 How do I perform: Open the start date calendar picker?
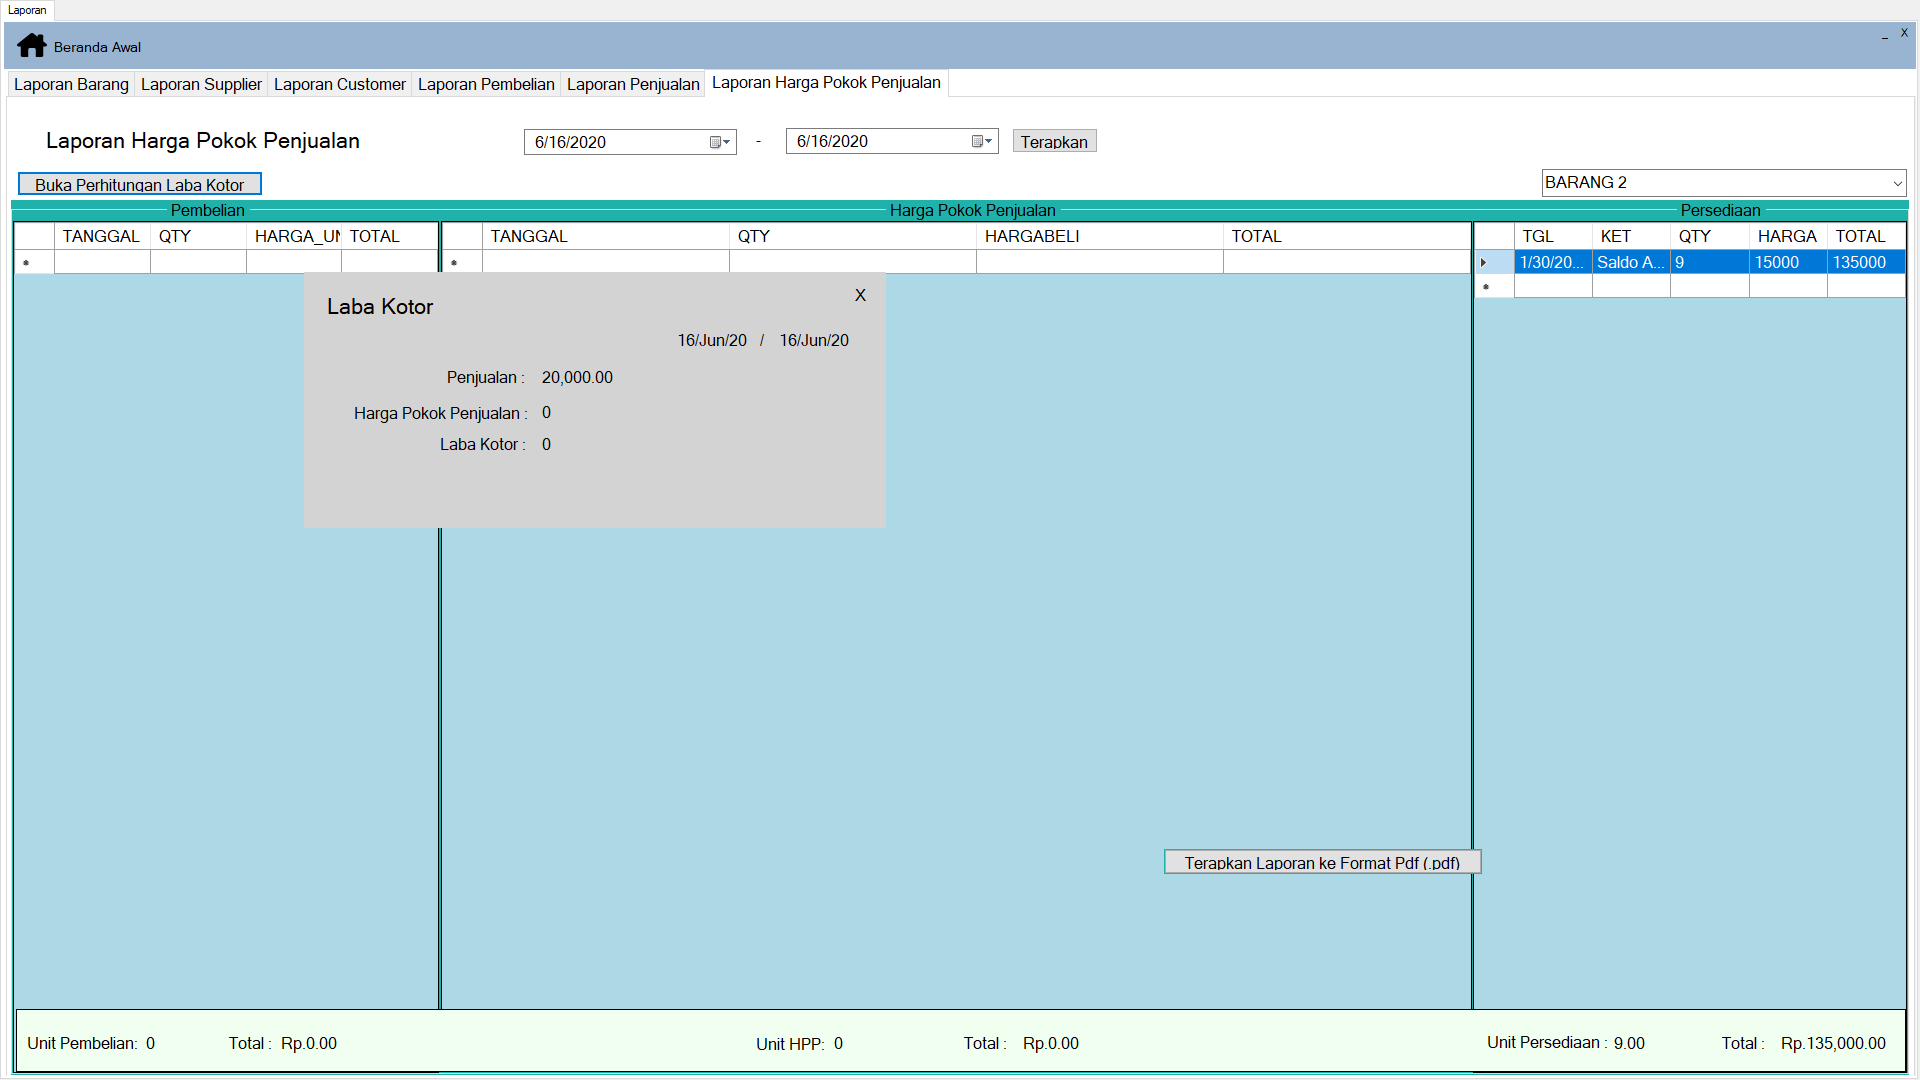pyautogui.click(x=719, y=142)
